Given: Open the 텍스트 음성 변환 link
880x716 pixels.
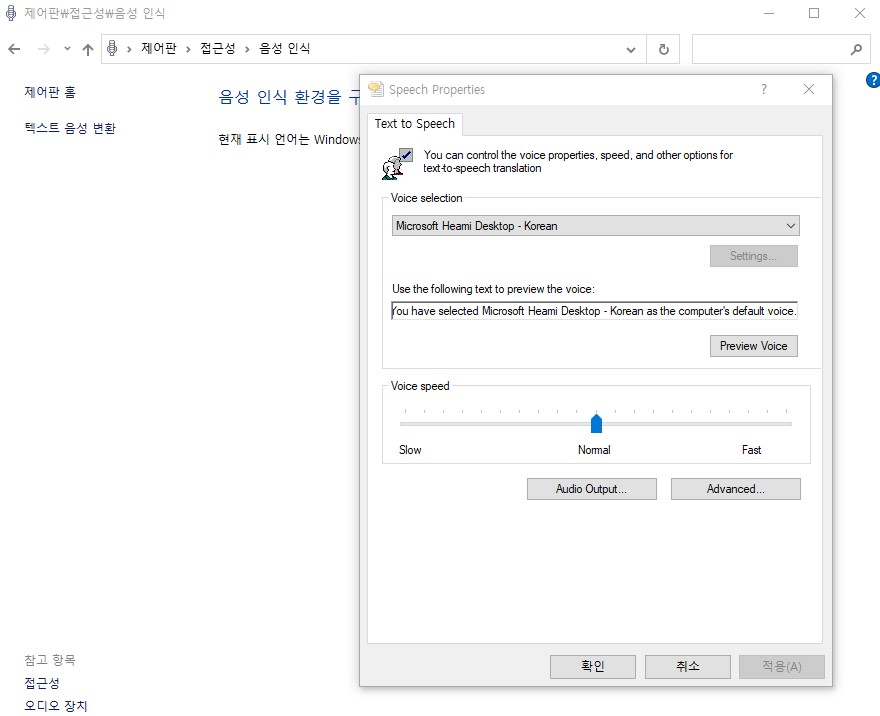Looking at the screenshot, I should (70, 128).
